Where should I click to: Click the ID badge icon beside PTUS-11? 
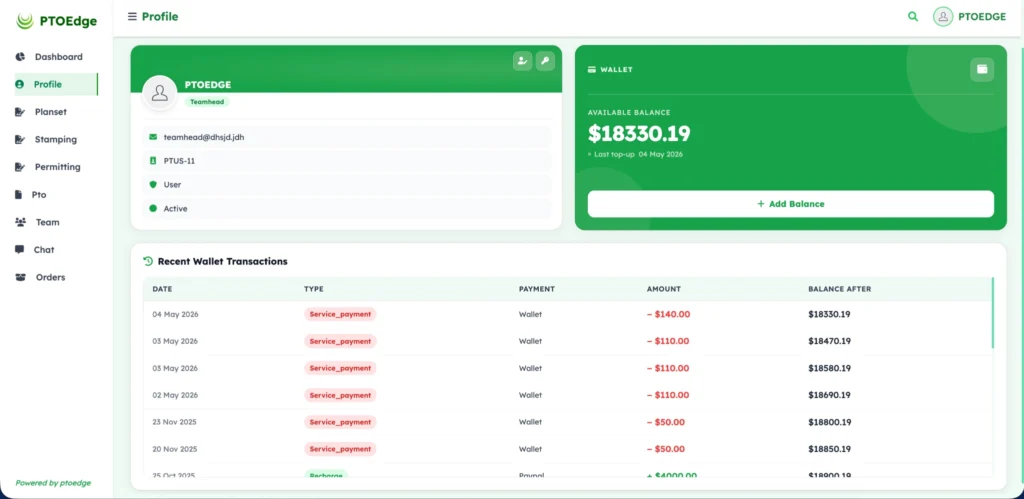coord(153,161)
